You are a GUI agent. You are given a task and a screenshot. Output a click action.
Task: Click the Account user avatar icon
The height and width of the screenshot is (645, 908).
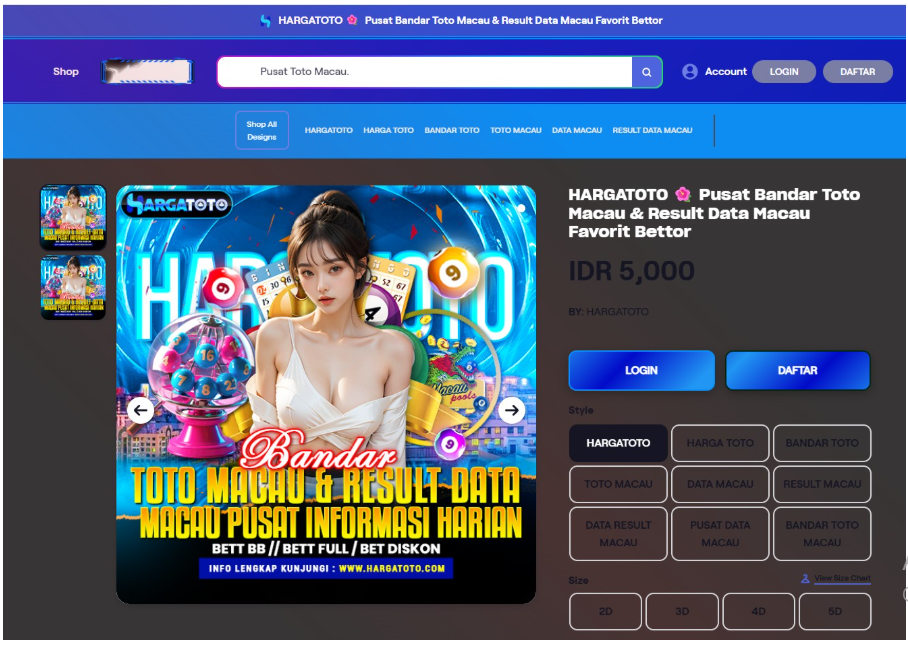690,72
